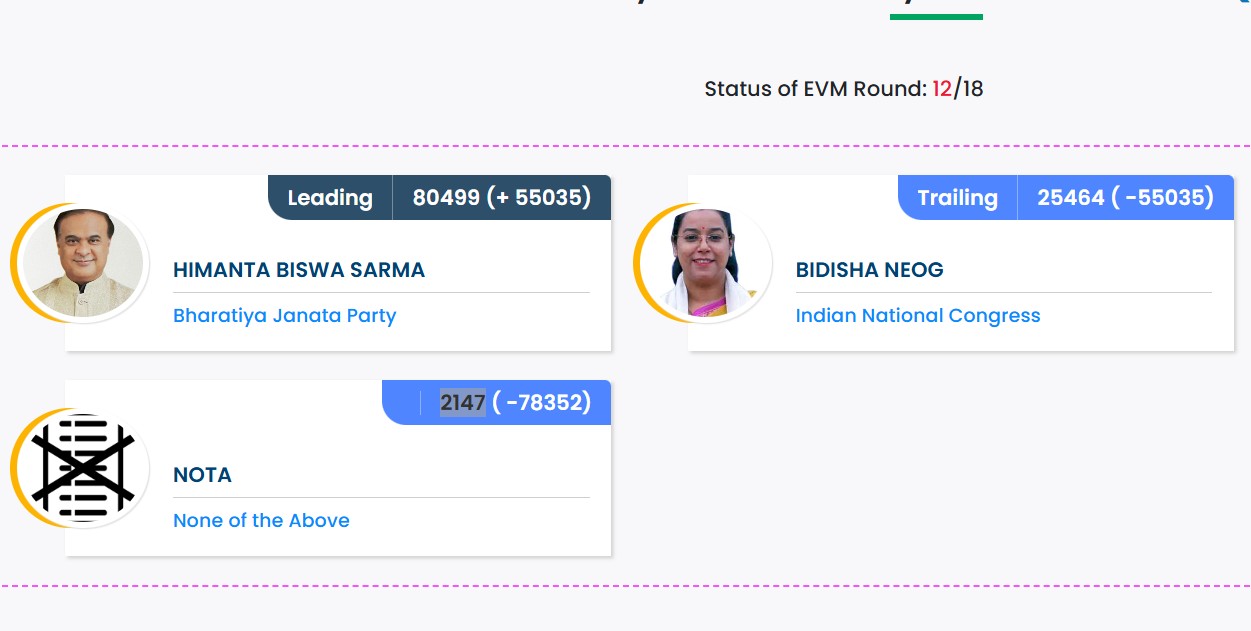Click the Leading status badge
Viewport: 1251px width, 631px height.
point(330,198)
